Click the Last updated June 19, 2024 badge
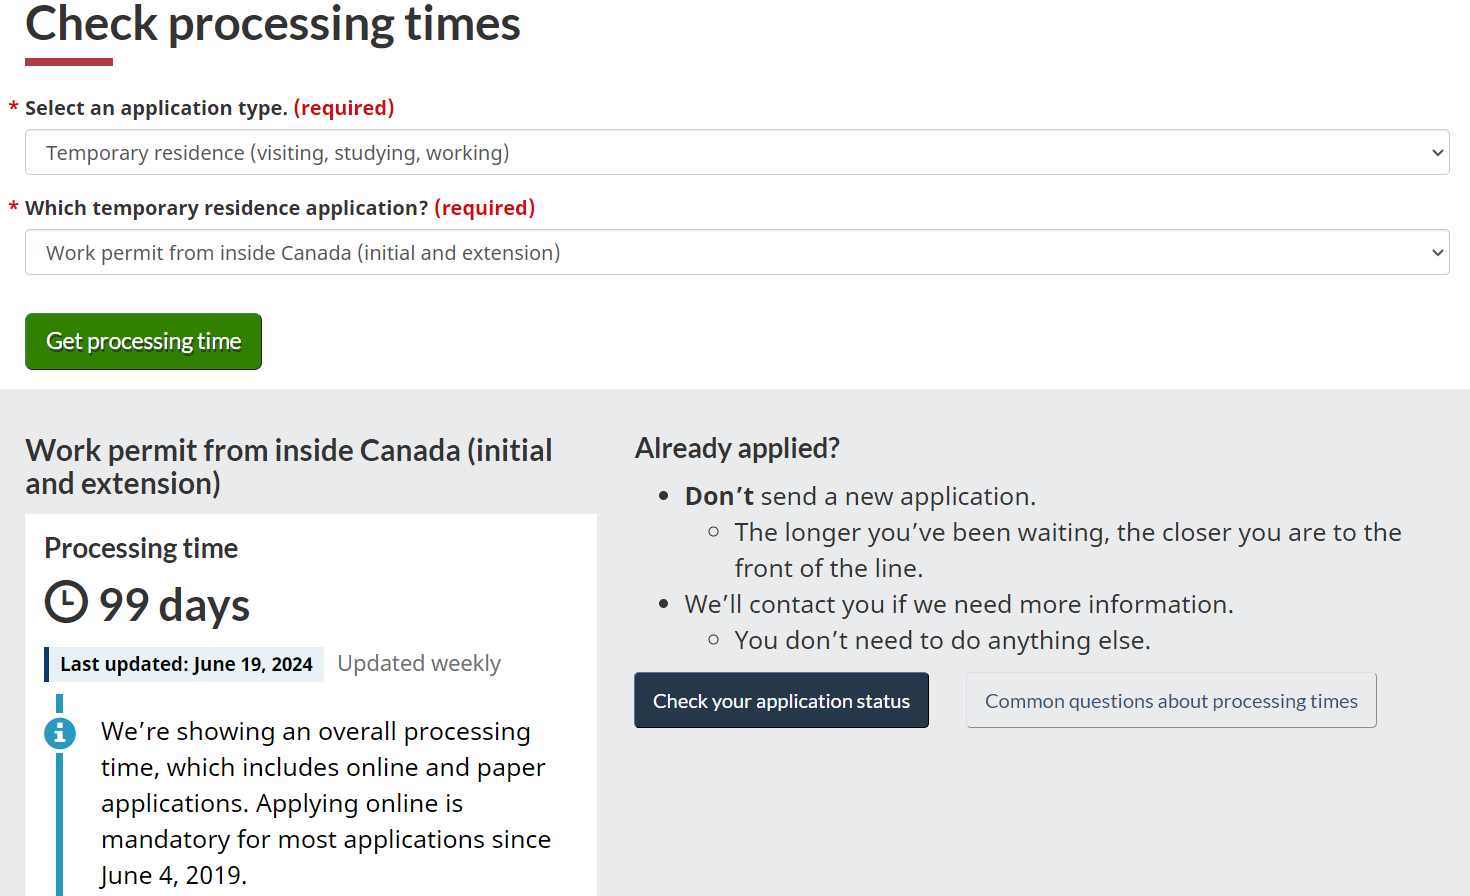 185,664
